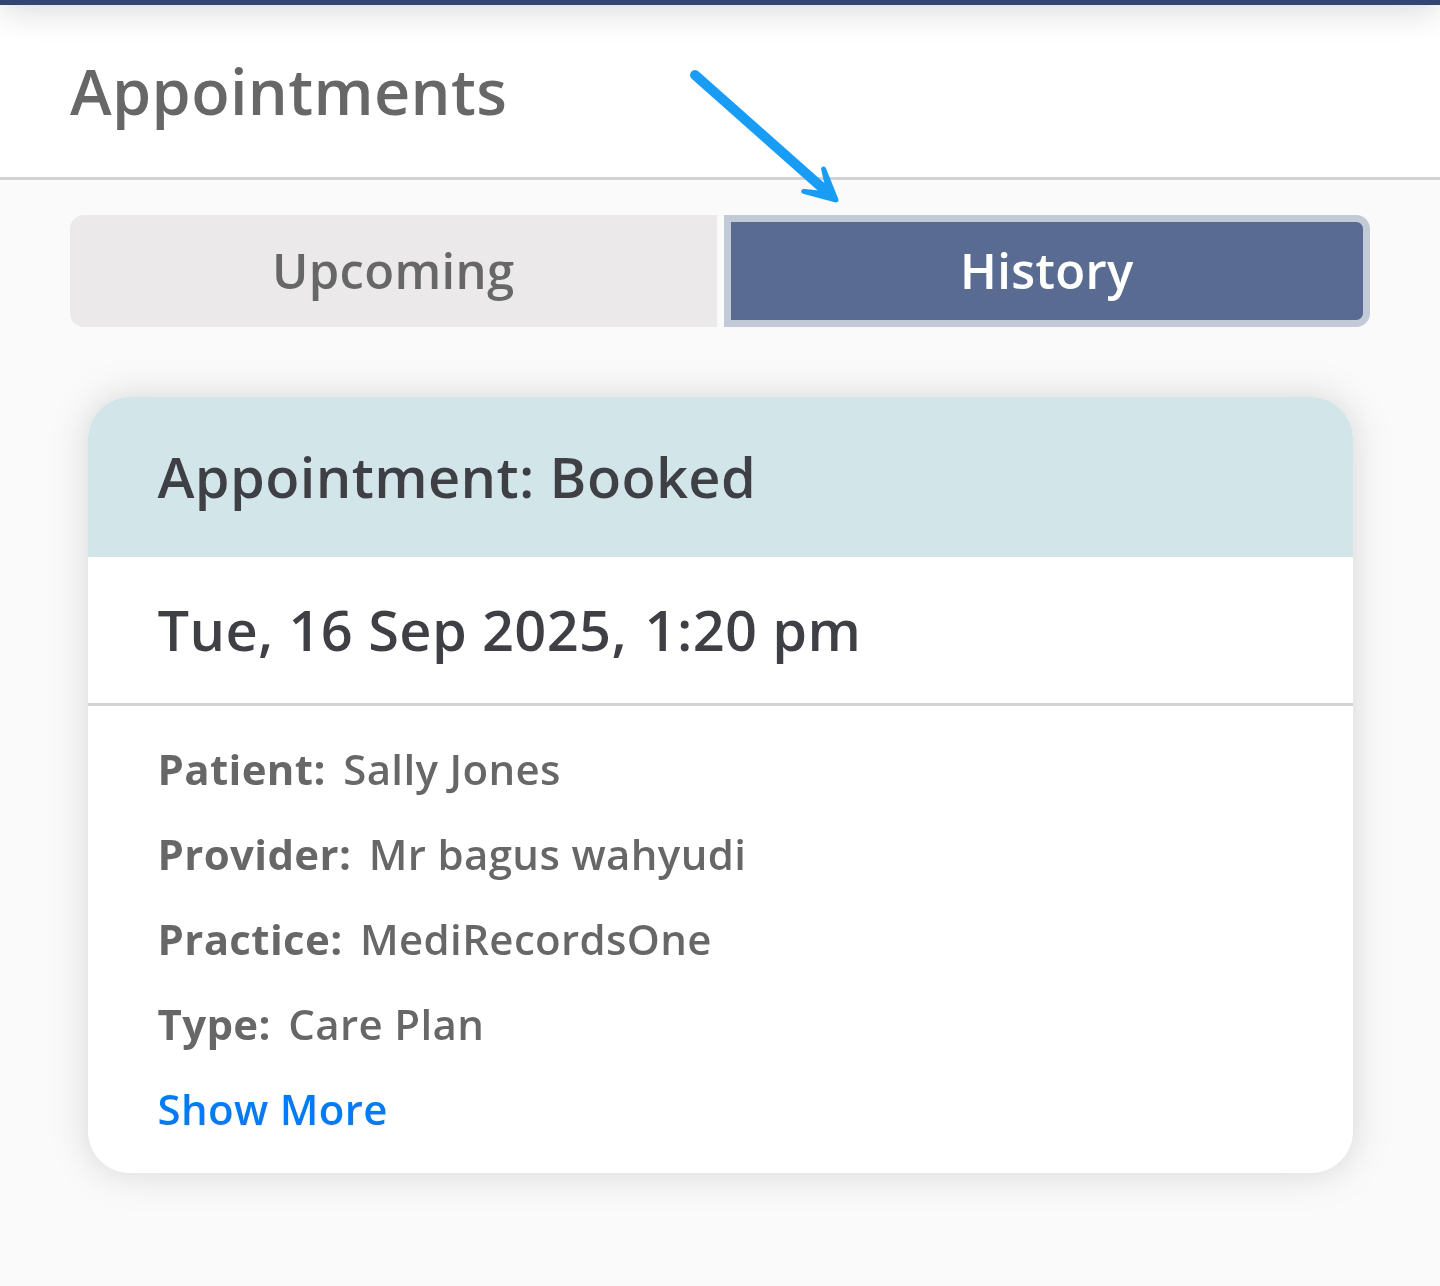Image resolution: width=1440 pixels, height=1286 pixels.
Task: Click the Appointments page heading
Action: click(288, 93)
